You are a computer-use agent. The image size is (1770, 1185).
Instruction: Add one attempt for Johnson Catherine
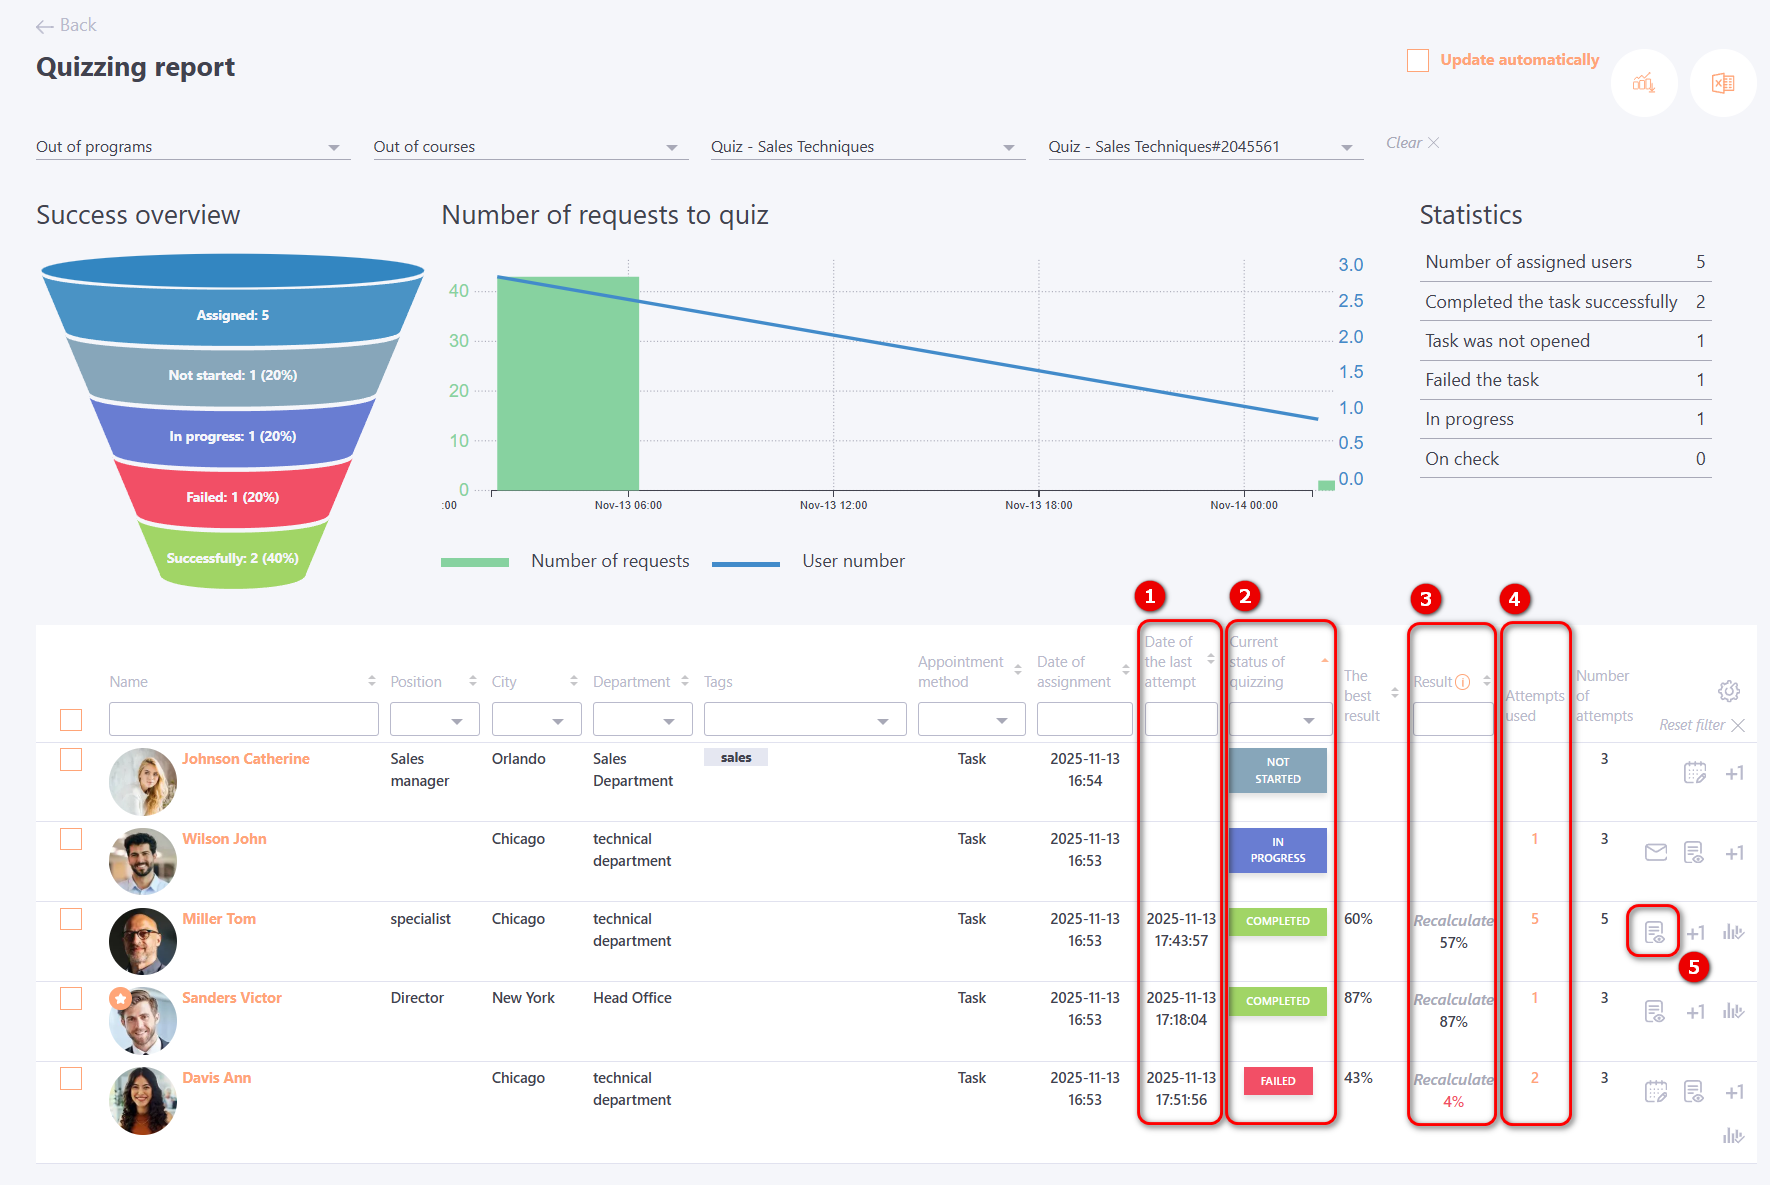click(x=1734, y=773)
